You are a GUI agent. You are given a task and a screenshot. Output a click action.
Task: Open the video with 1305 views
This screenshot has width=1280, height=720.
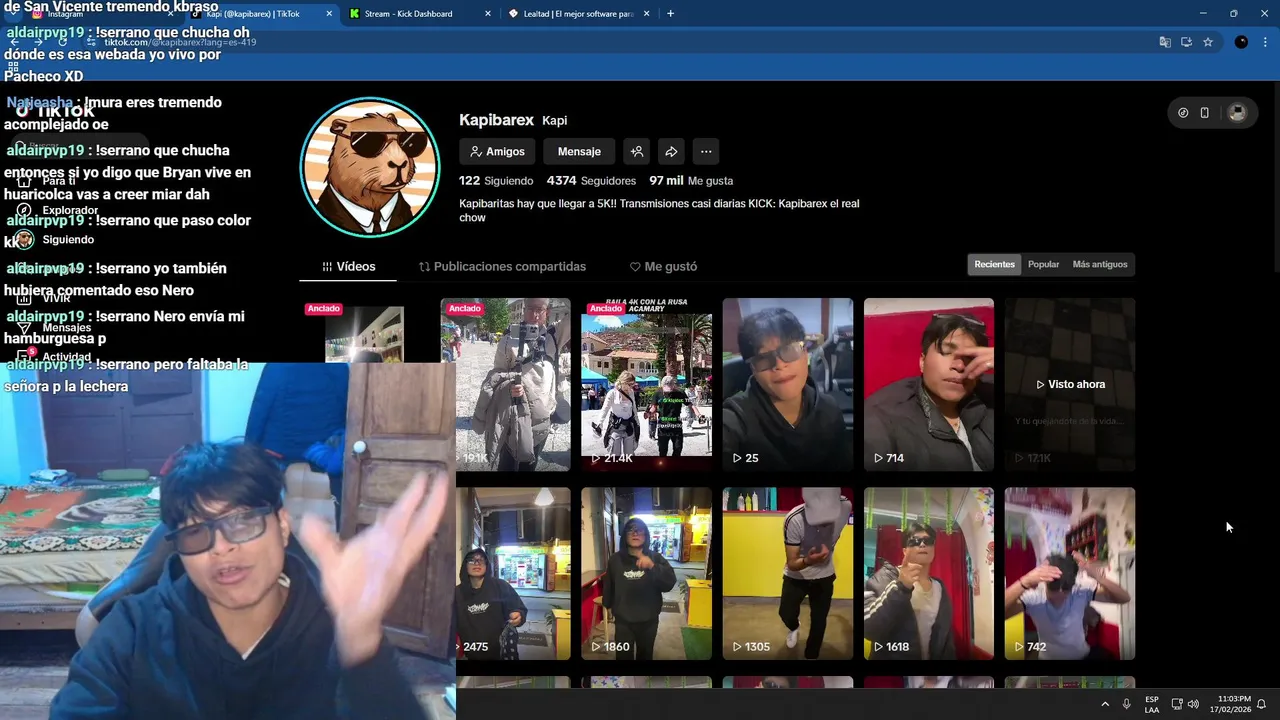tap(787, 574)
